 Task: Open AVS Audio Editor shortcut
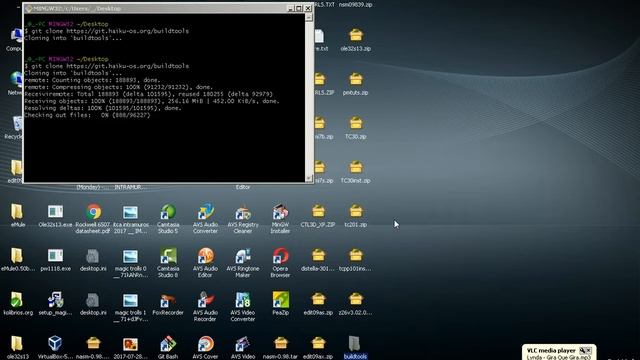pyautogui.click(x=205, y=262)
